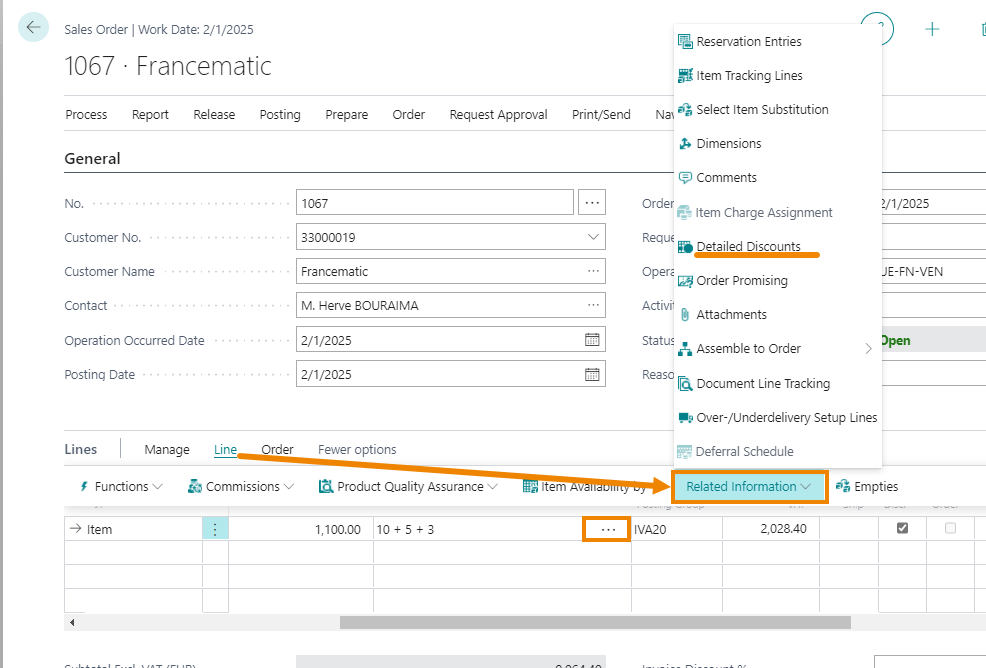Uncheck the checked box in Item row
Image resolution: width=986 pixels, height=668 pixels.
click(x=902, y=528)
